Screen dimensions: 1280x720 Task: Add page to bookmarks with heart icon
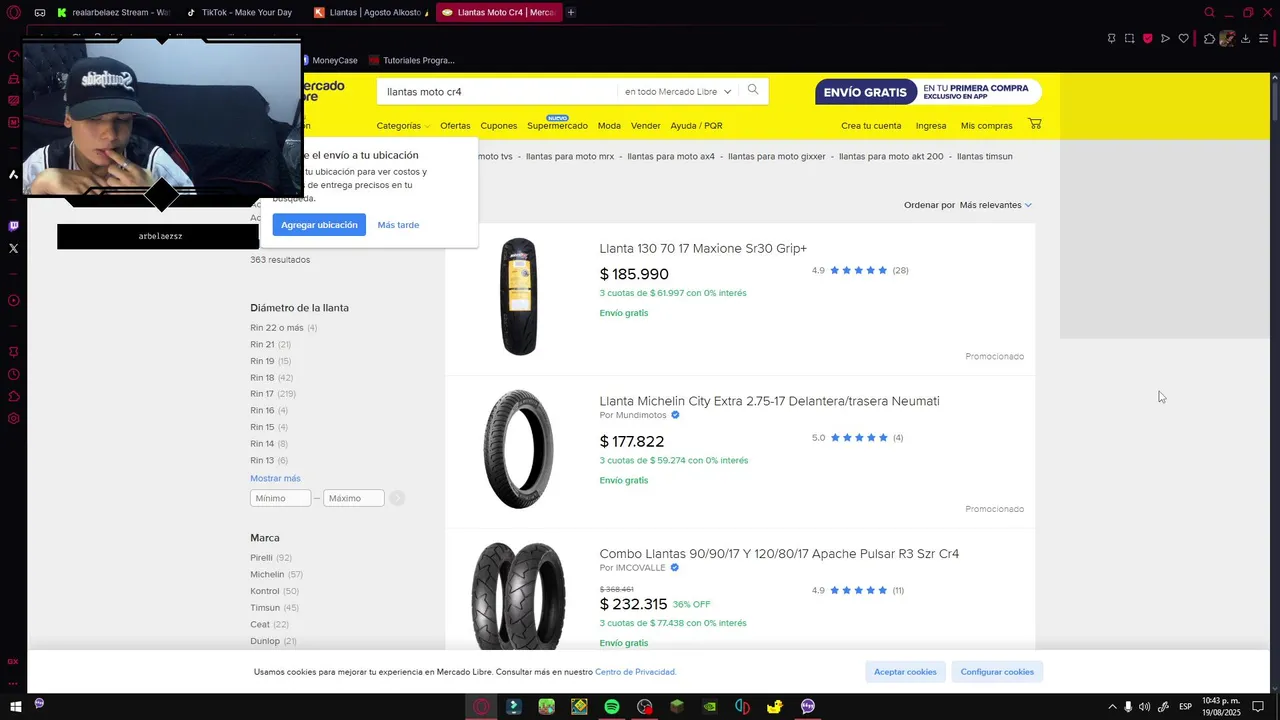pyautogui.click(x=1183, y=39)
